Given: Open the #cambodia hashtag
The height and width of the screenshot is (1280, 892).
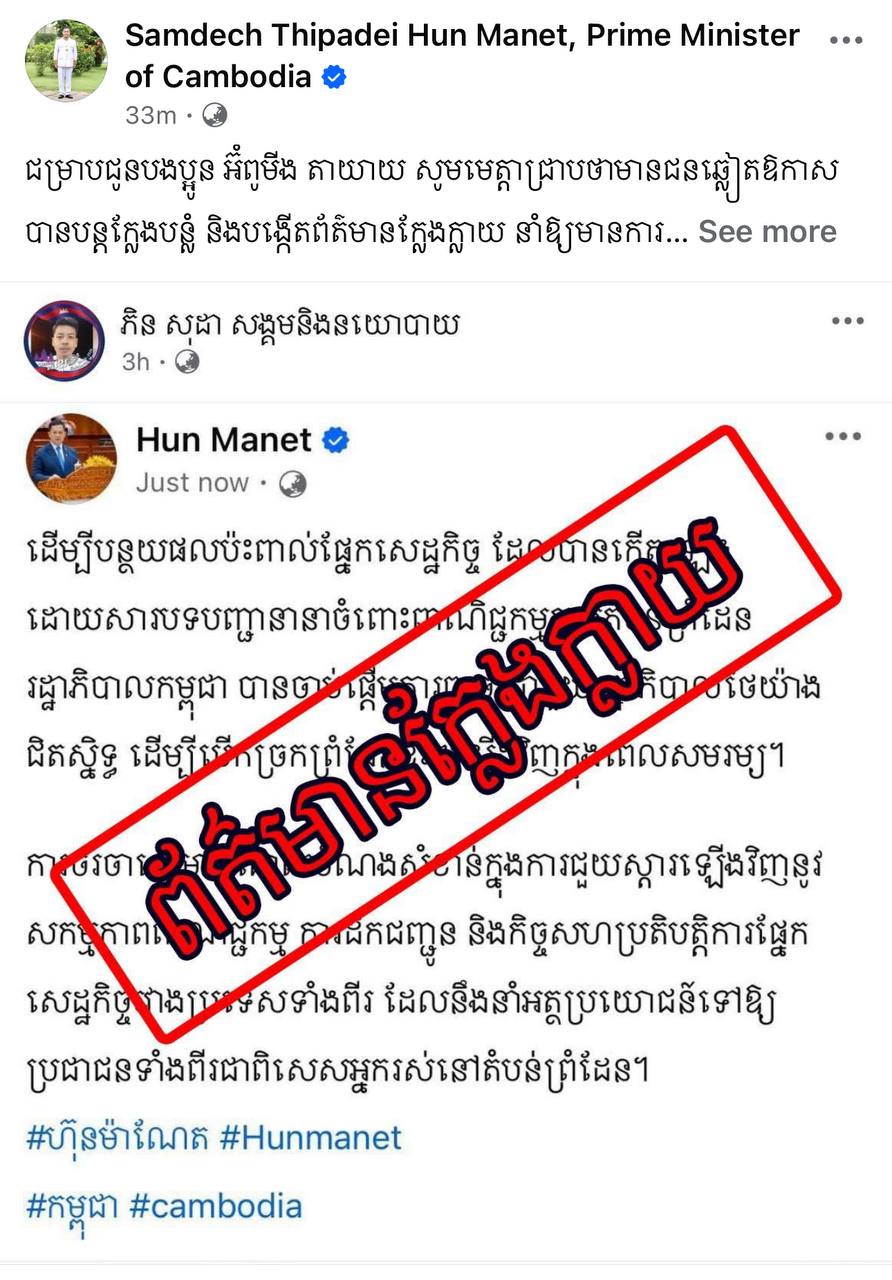Looking at the screenshot, I should pyautogui.click(x=215, y=1206).
